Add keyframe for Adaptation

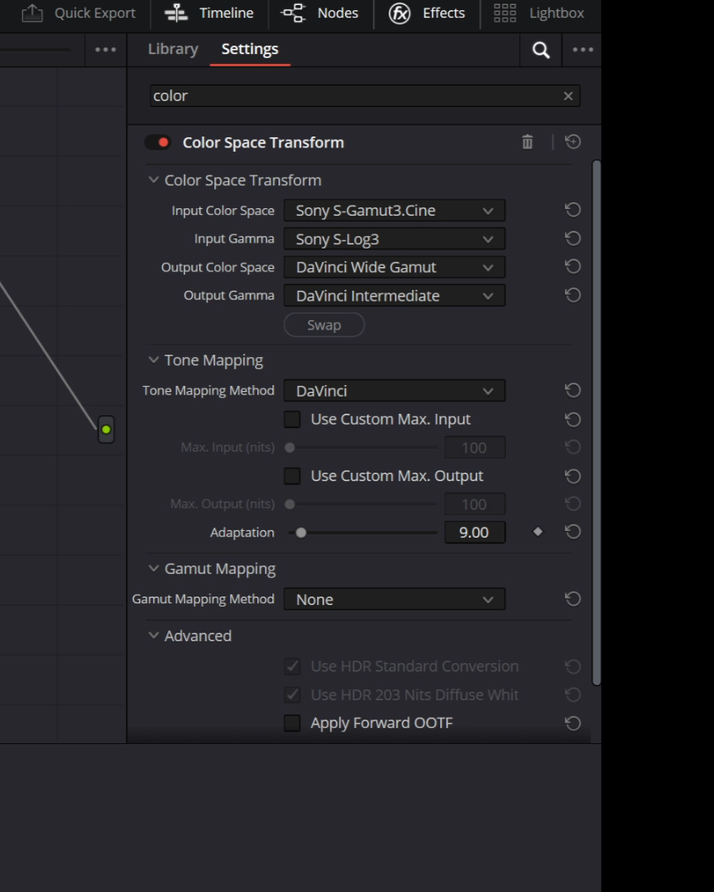[538, 532]
